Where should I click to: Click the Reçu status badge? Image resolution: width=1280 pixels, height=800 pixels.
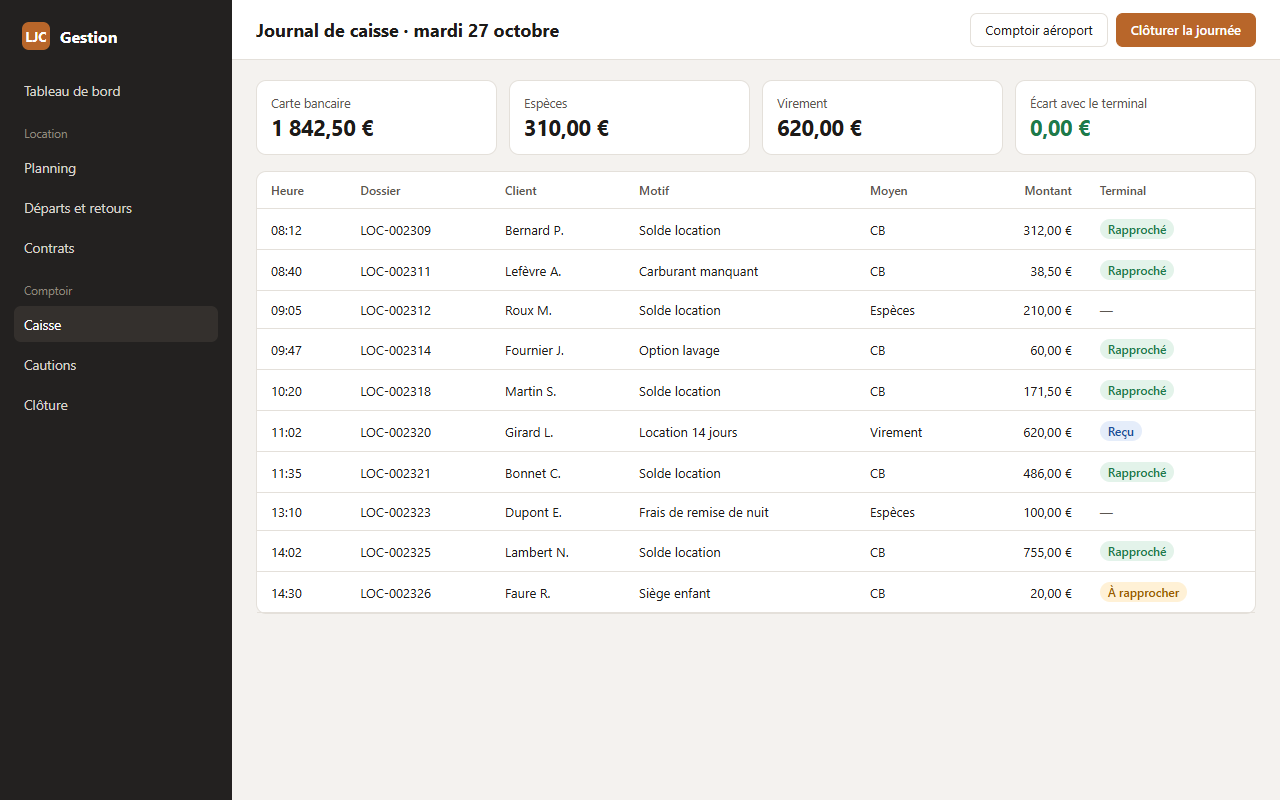(1121, 432)
